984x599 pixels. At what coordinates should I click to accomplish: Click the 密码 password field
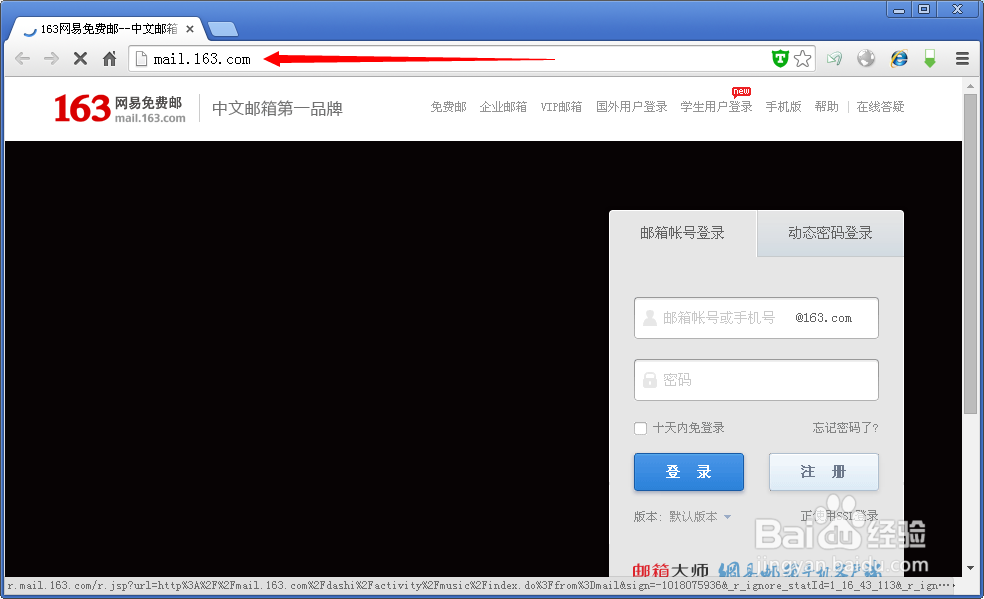756,380
